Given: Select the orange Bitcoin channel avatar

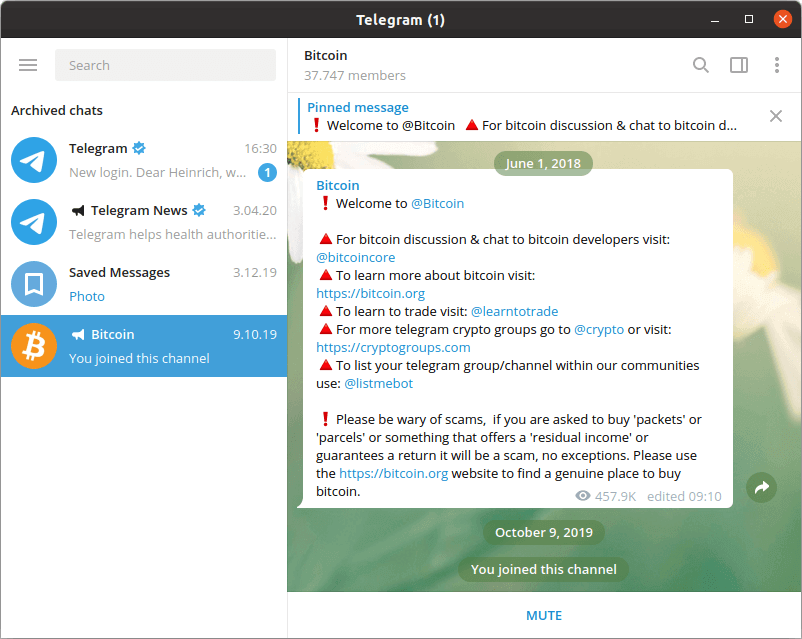Looking at the screenshot, I should [x=34, y=346].
